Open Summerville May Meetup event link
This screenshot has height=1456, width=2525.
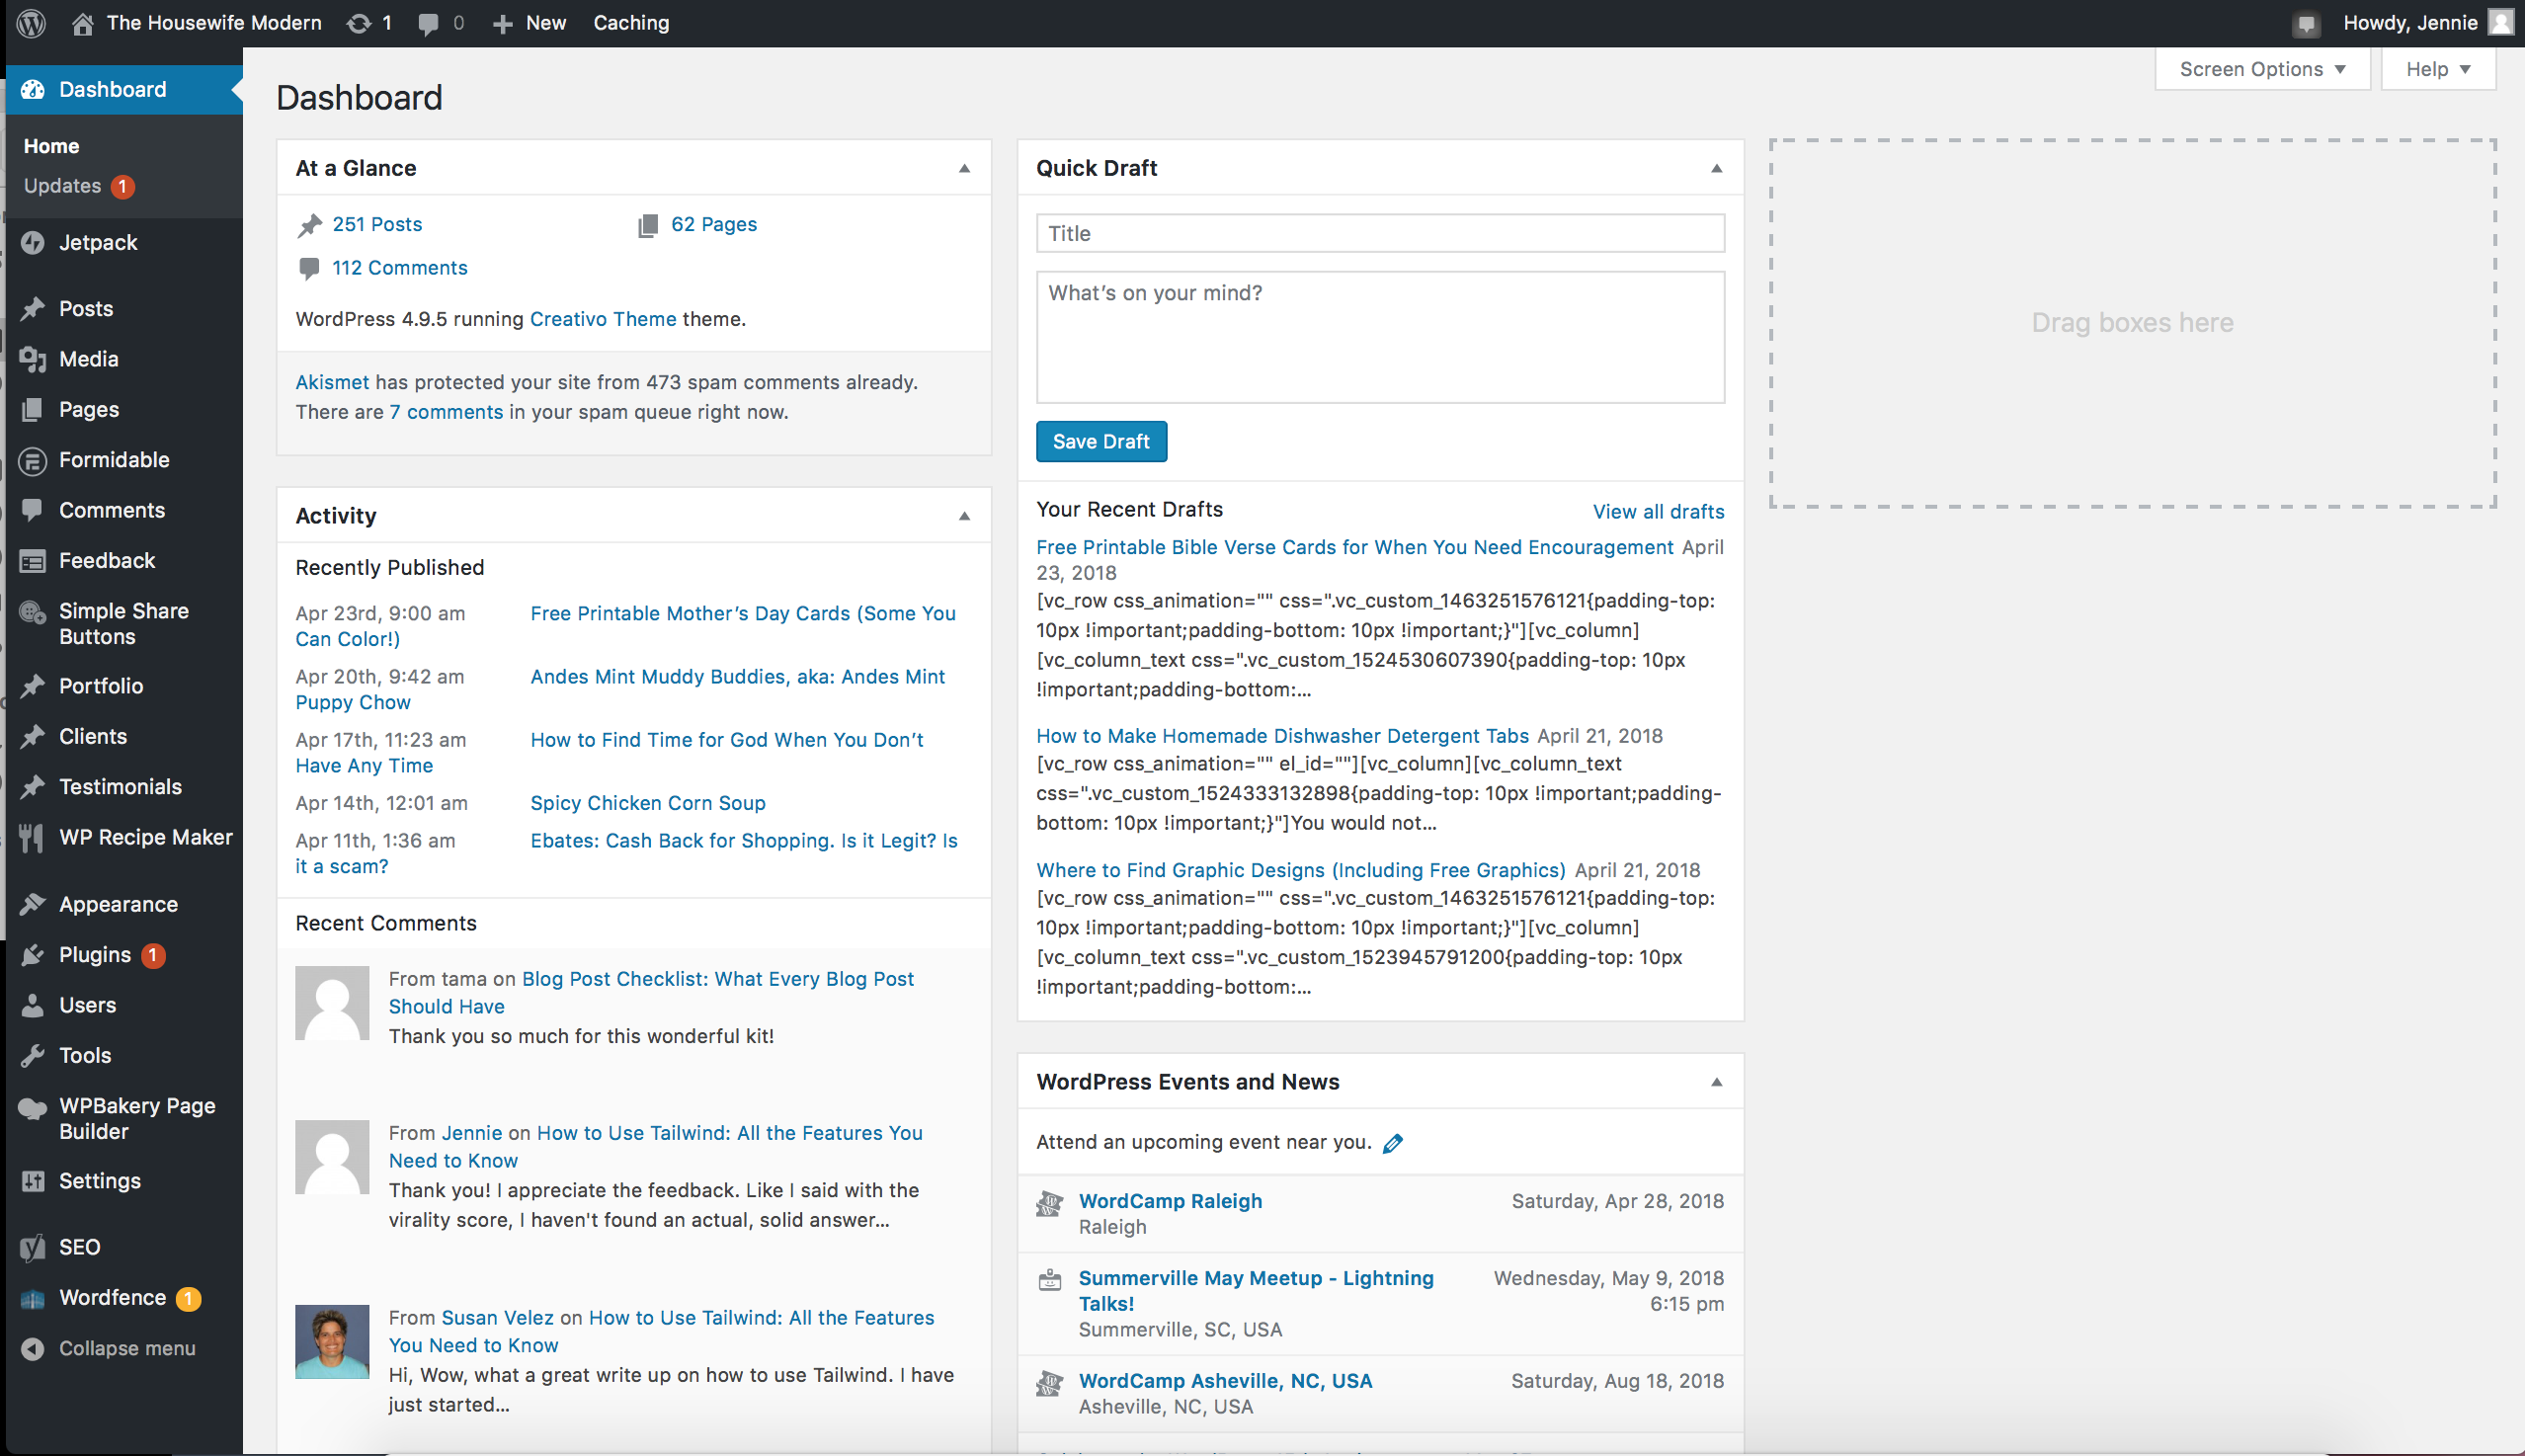[x=1256, y=1291]
